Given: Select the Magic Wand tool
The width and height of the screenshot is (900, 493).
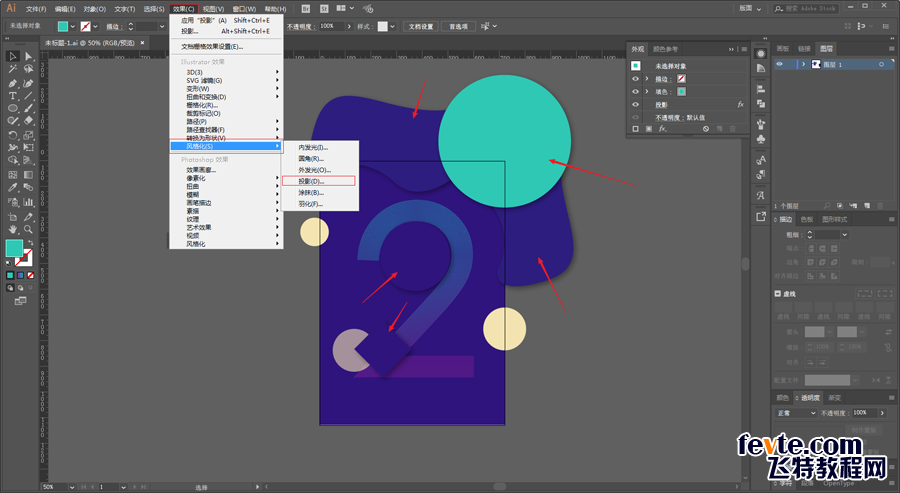Looking at the screenshot, I should (x=12, y=69).
